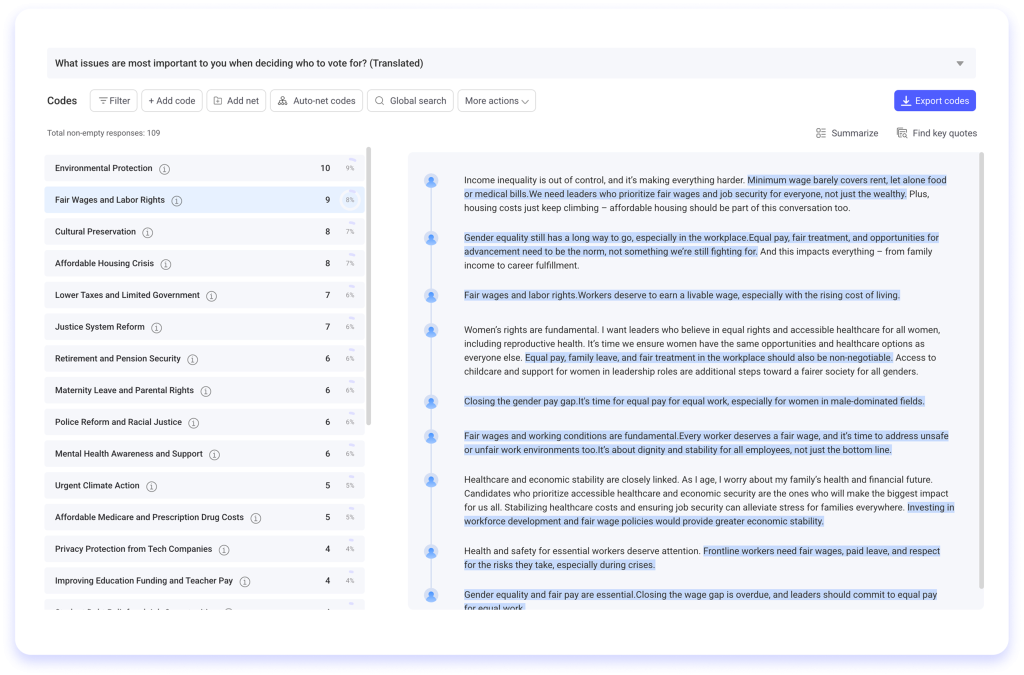Open the More actions dropdown
Image resolution: width=1024 pixels, height=675 pixels.
coord(497,101)
